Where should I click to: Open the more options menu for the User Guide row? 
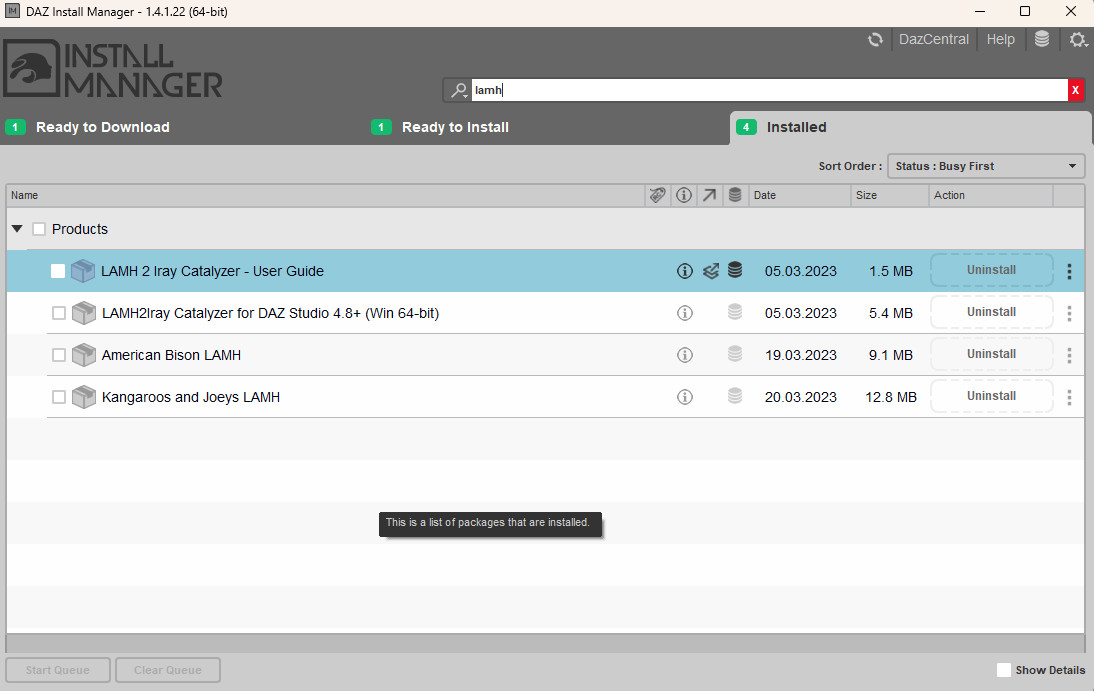tap(1069, 272)
